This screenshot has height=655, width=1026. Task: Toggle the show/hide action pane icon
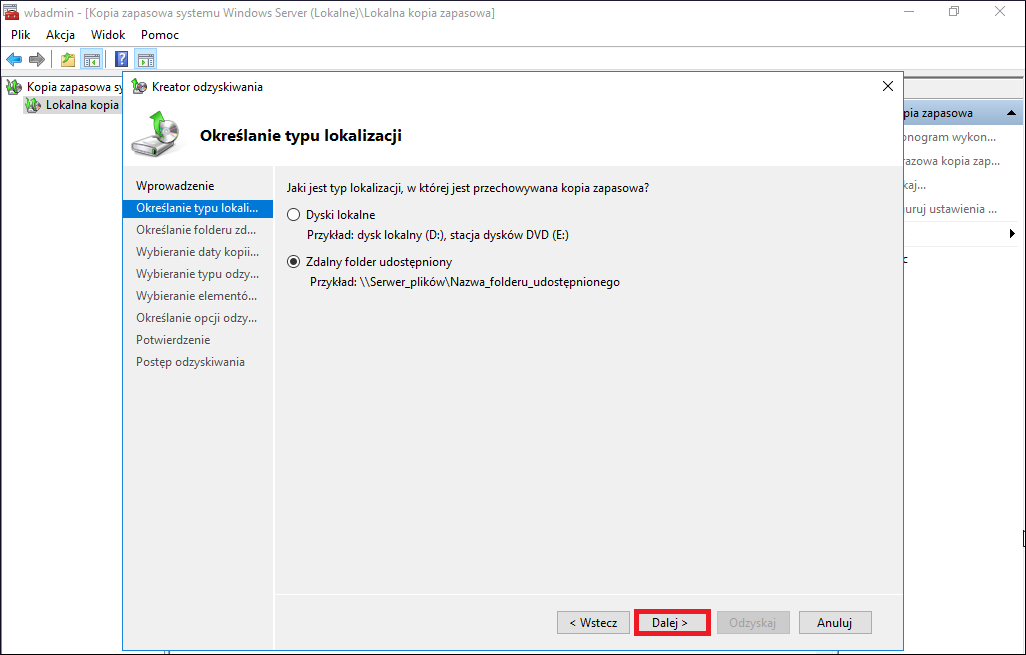pyautogui.click(x=145, y=60)
